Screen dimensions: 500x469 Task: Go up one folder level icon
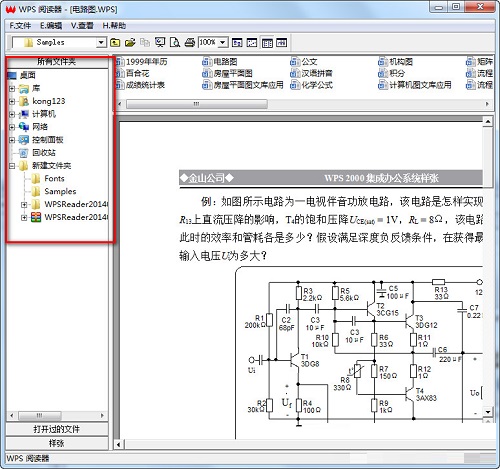pyautogui.click(x=115, y=42)
